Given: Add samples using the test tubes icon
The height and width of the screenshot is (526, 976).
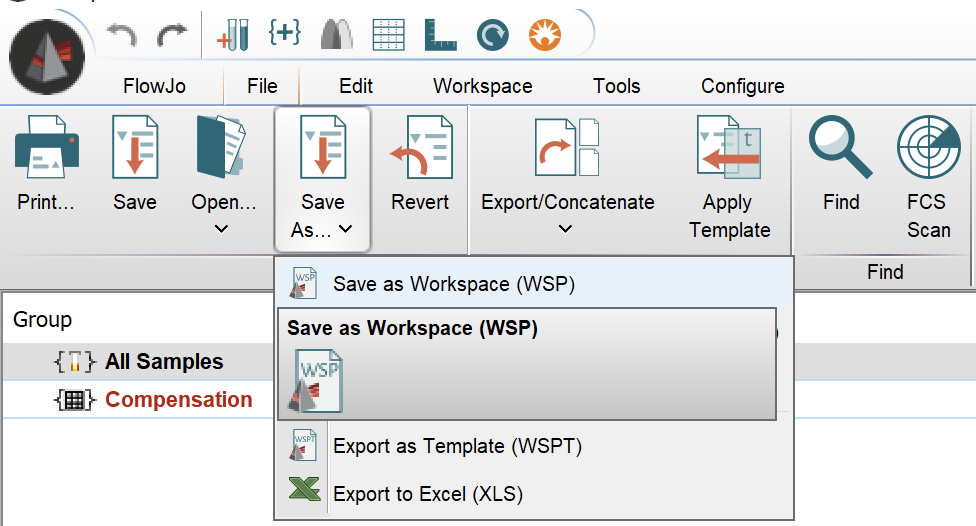Looking at the screenshot, I should point(233,35).
